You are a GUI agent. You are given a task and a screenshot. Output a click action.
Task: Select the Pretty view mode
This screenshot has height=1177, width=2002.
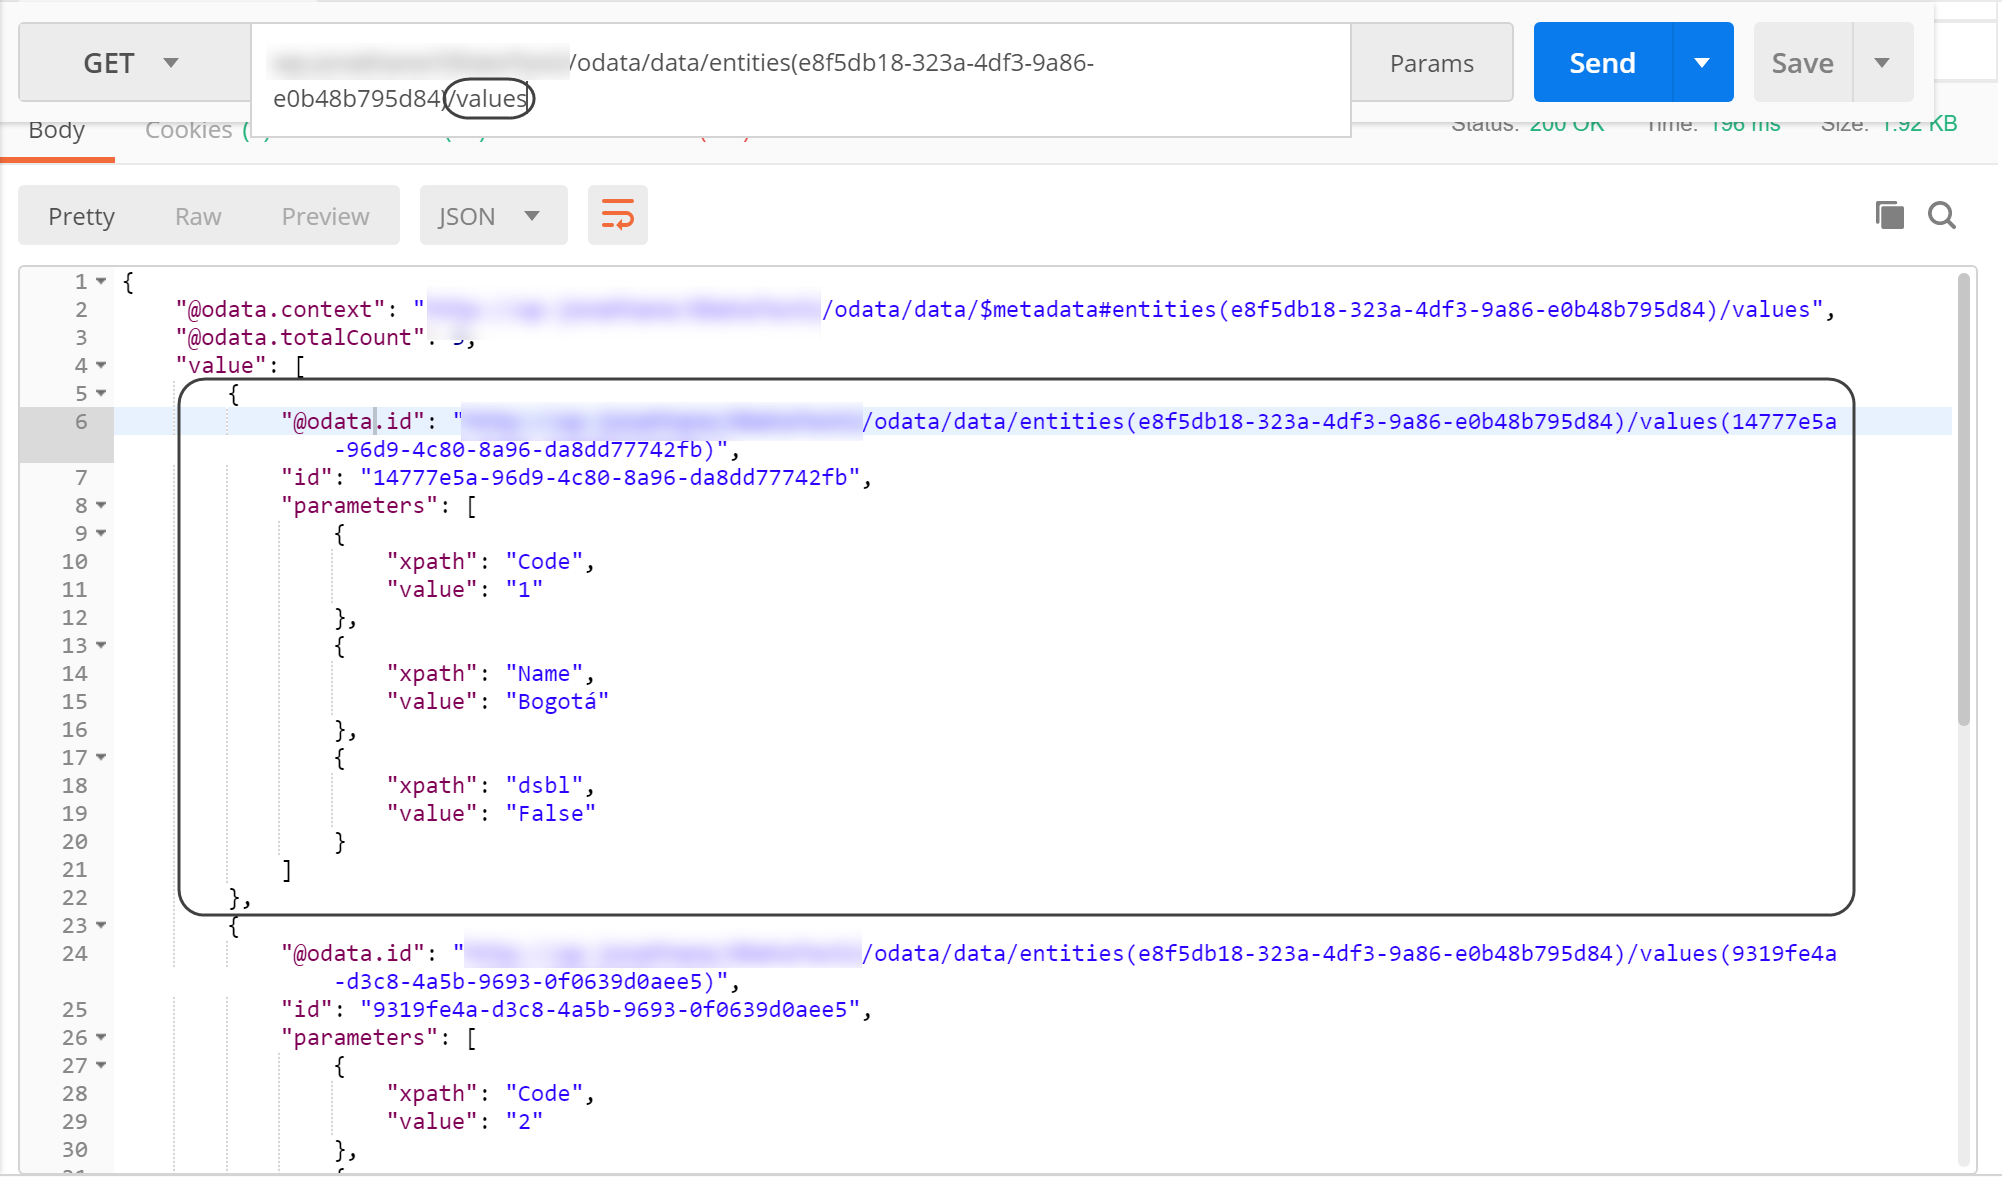tap(81, 216)
